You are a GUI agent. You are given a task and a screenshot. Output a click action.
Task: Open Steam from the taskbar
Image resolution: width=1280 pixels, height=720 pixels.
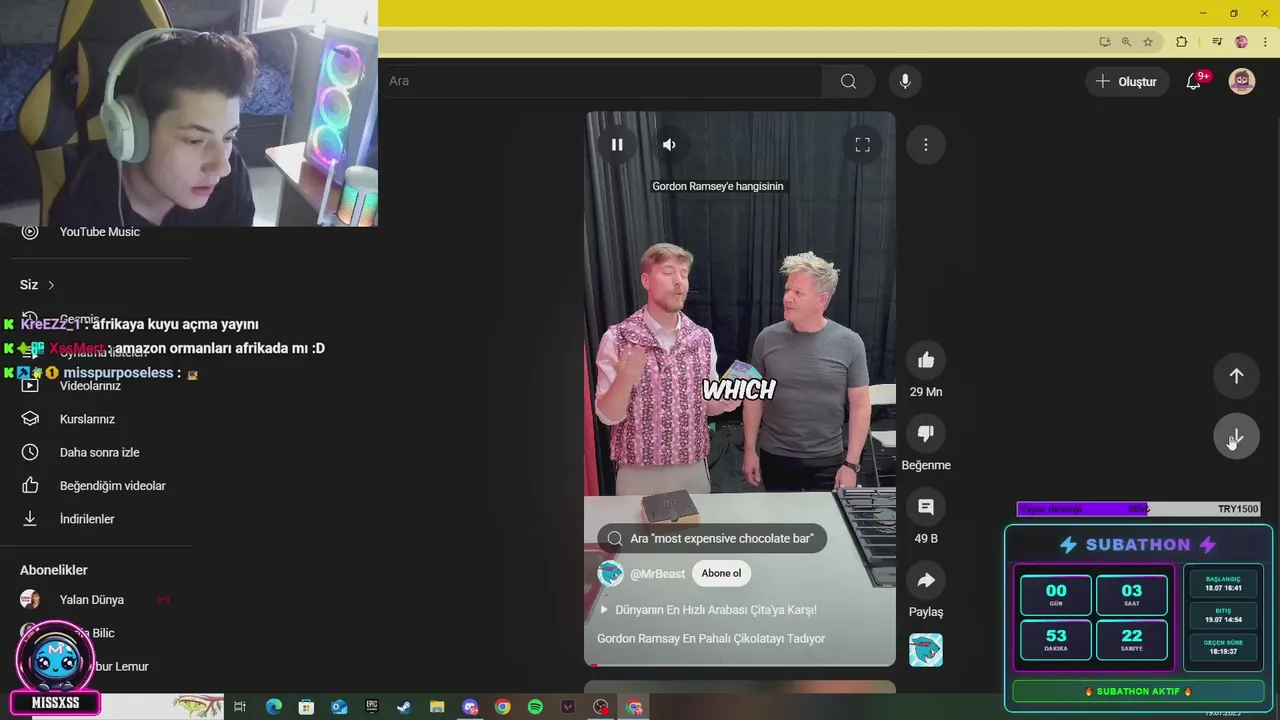(404, 707)
